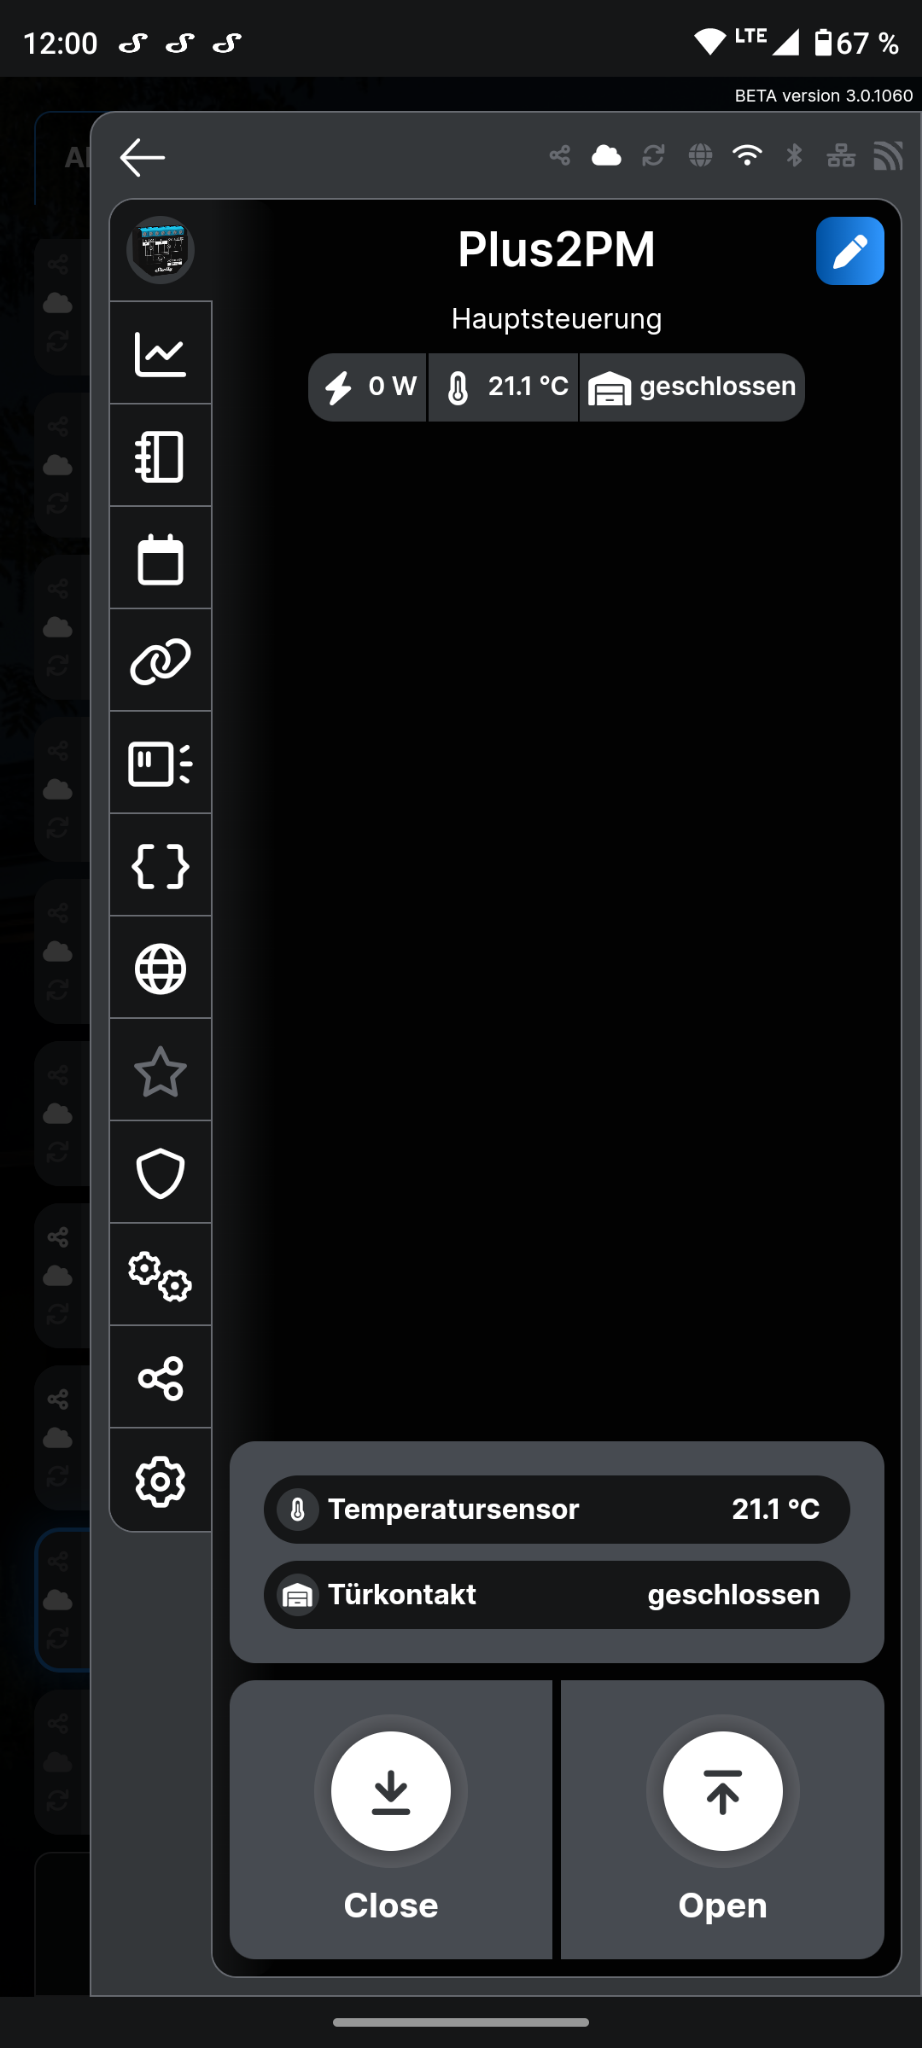Tap the Close cover button

point(391,1819)
